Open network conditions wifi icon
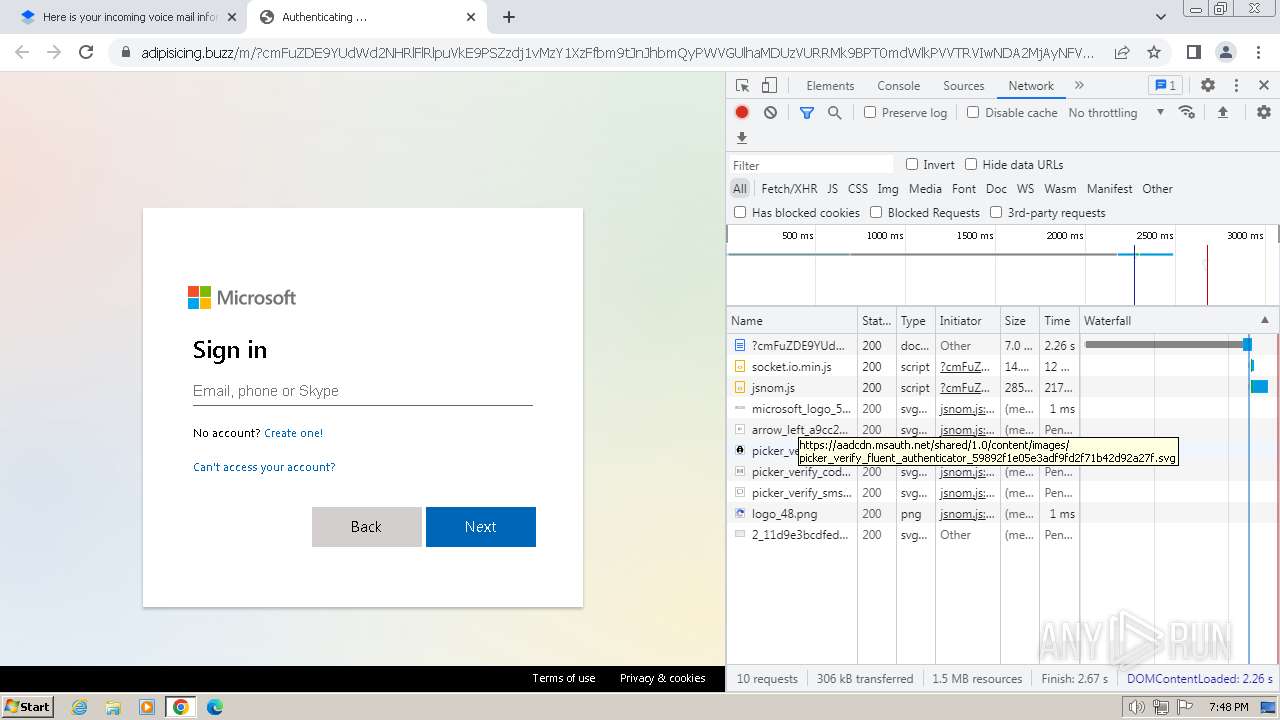The width and height of the screenshot is (1280, 720). tap(1187, 113)
